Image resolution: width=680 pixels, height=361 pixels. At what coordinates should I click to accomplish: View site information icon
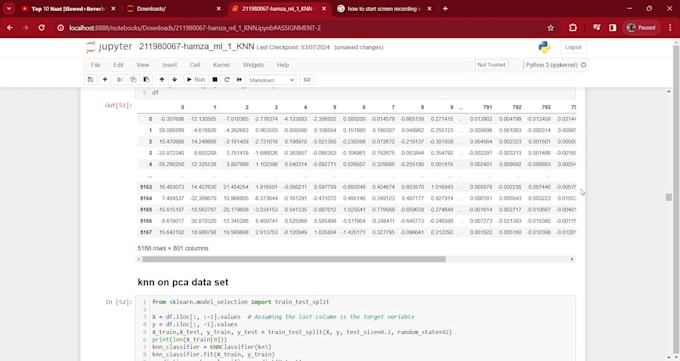61,28
